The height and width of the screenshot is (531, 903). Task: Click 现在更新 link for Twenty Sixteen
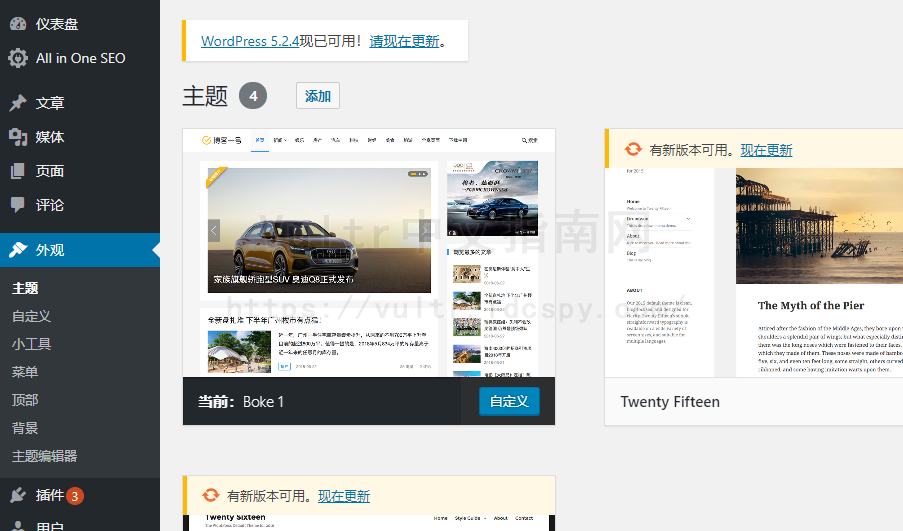(344, 496)
